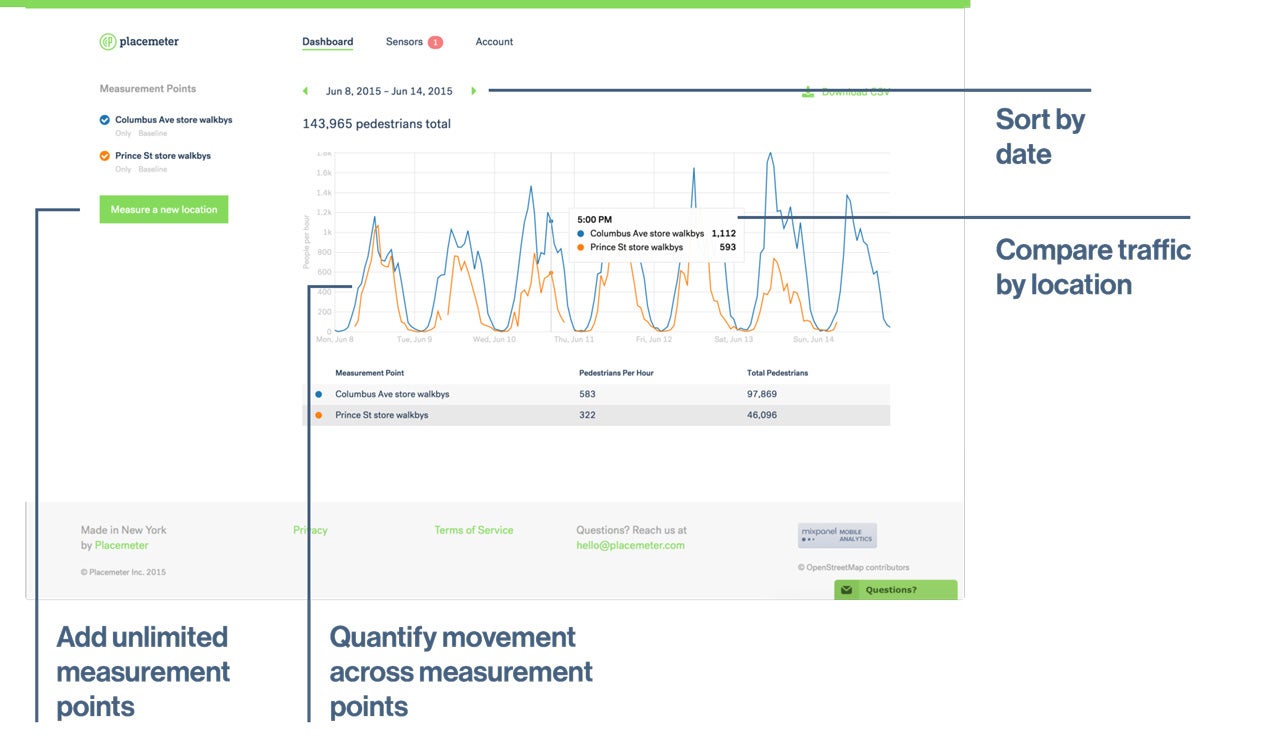Download the data as CSV
Image resolution: width=1280 pixels, height=743 pixels.
pos(846,92)
